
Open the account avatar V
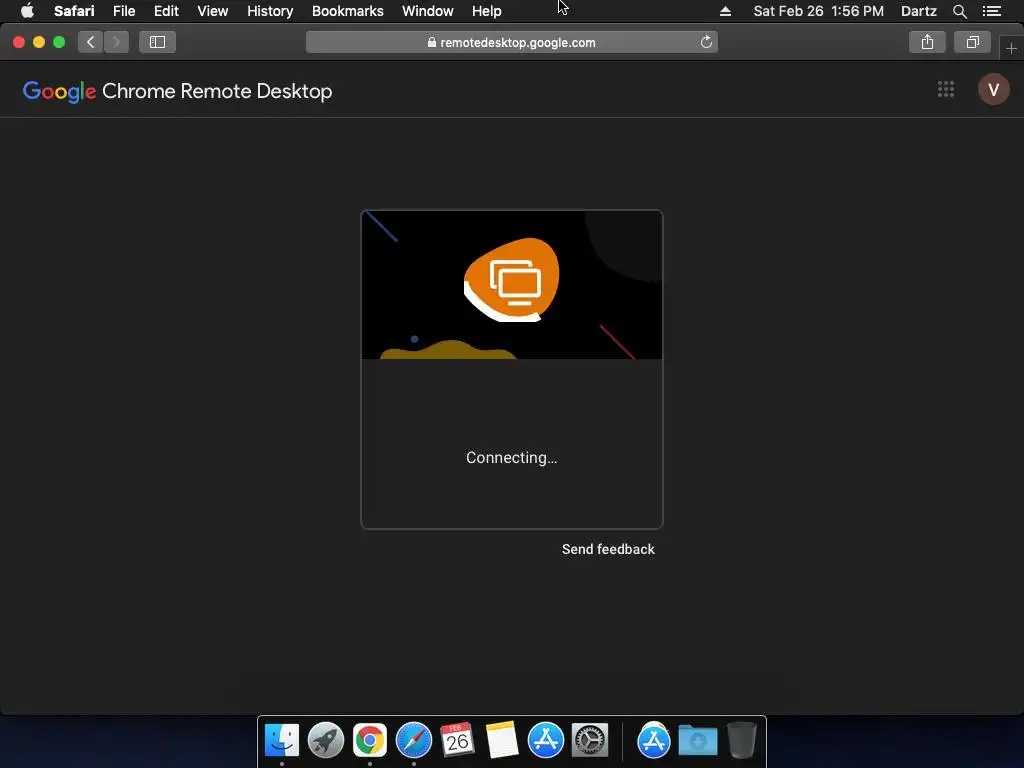click(993, 89)
